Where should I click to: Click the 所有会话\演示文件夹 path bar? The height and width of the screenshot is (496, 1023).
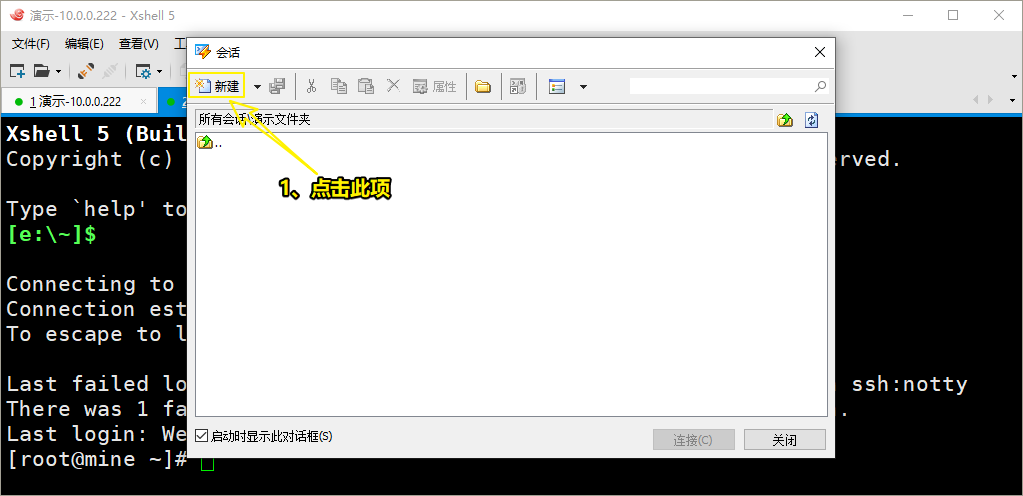(483, 119)
